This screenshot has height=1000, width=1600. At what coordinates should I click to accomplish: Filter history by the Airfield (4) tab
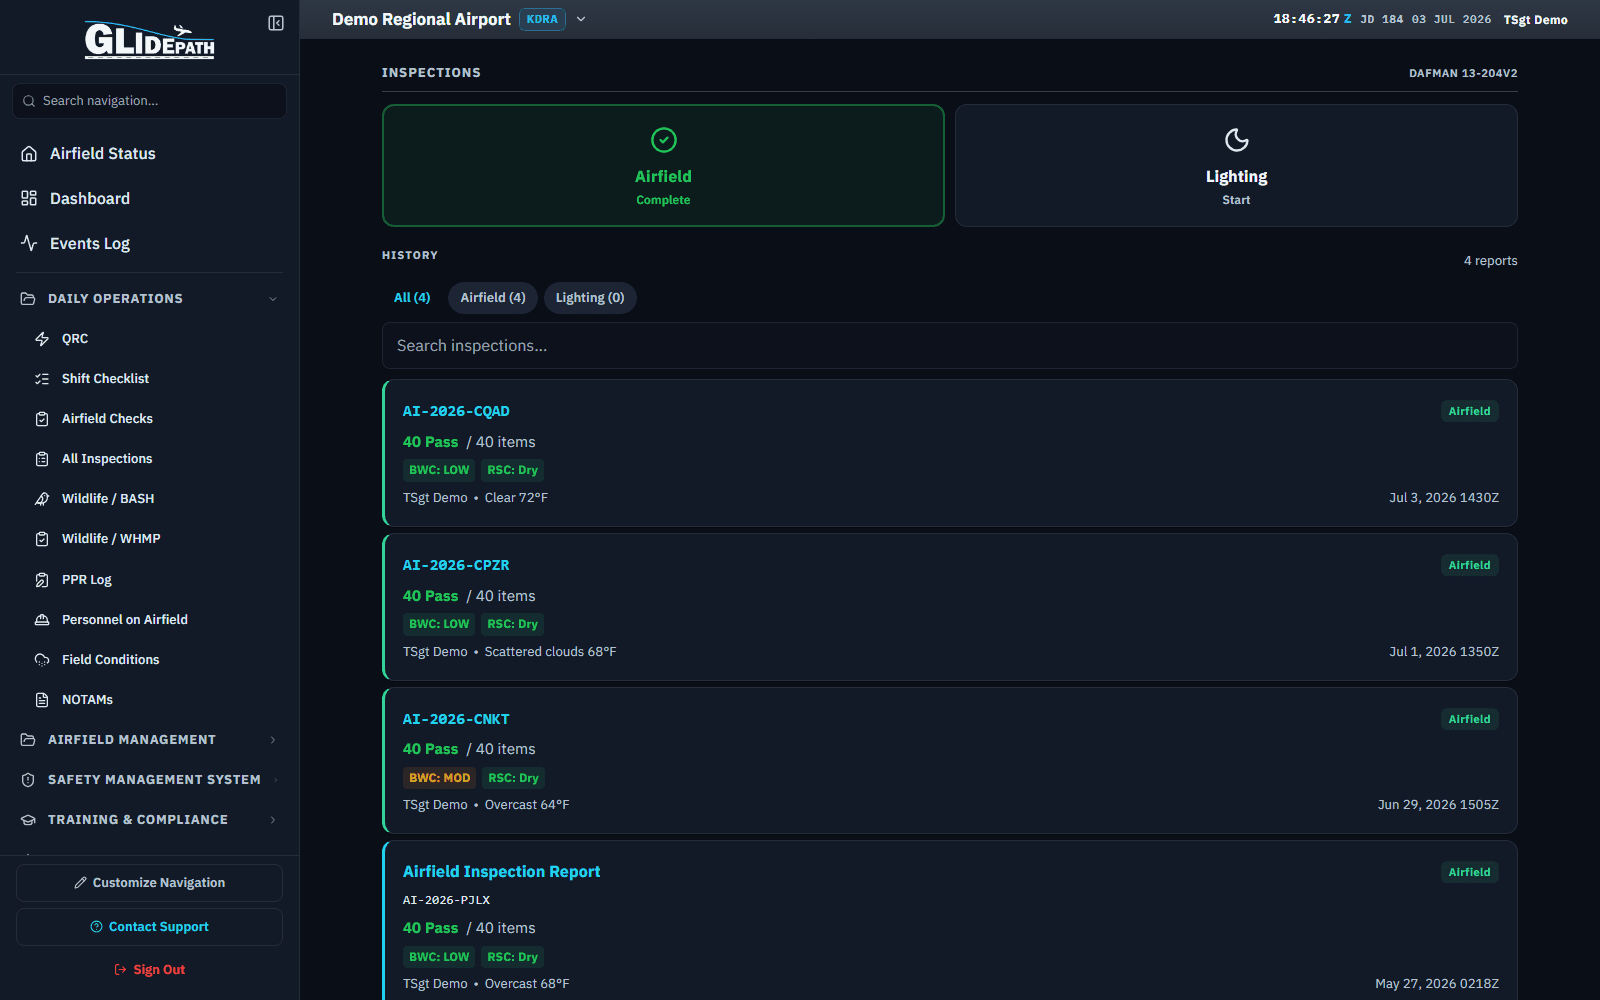493,298
